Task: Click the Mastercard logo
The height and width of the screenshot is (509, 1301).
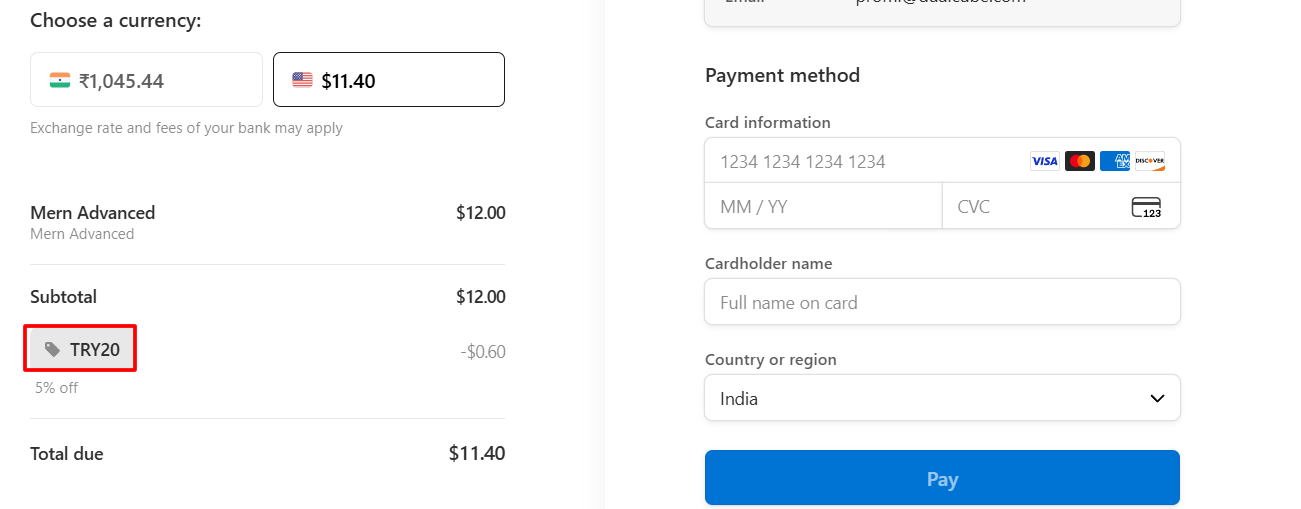Action: pos(1079,161)
